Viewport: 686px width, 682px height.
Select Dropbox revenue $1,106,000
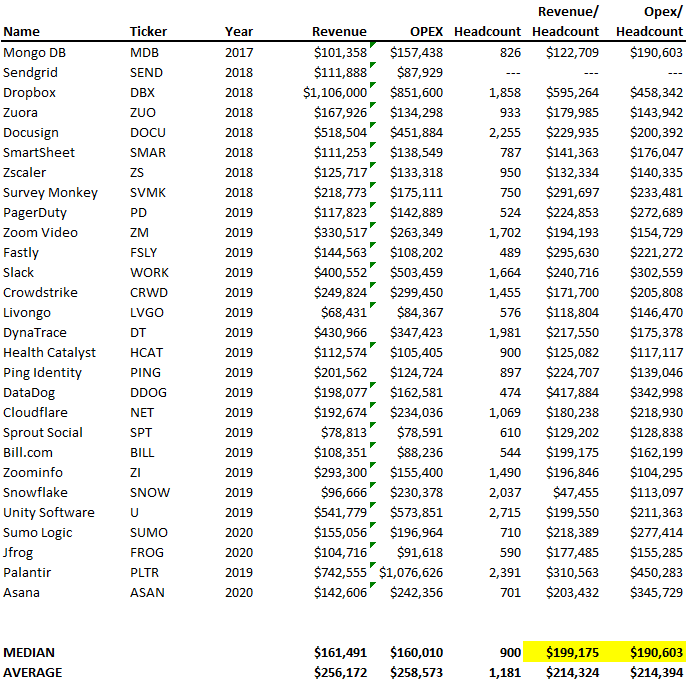point(335,93)
